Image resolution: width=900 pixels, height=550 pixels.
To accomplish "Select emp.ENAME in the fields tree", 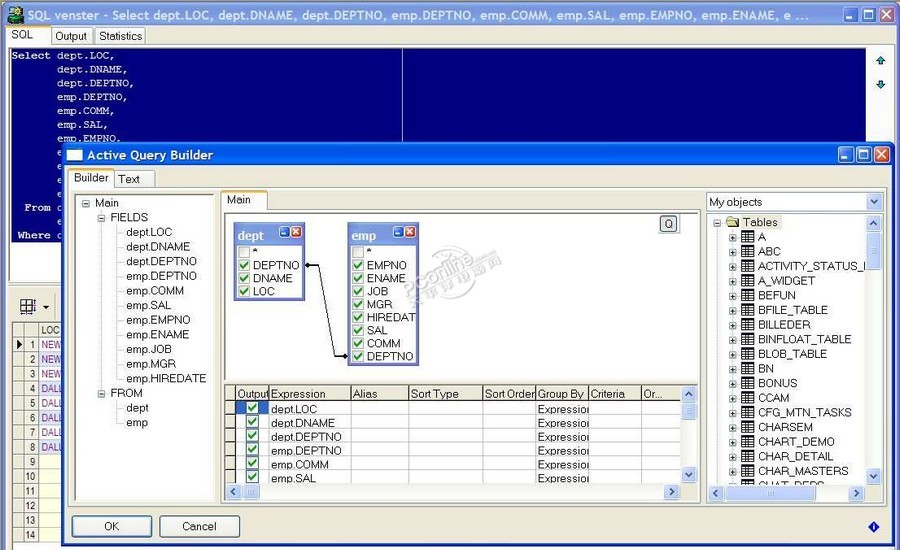I will tap(157, 335).
